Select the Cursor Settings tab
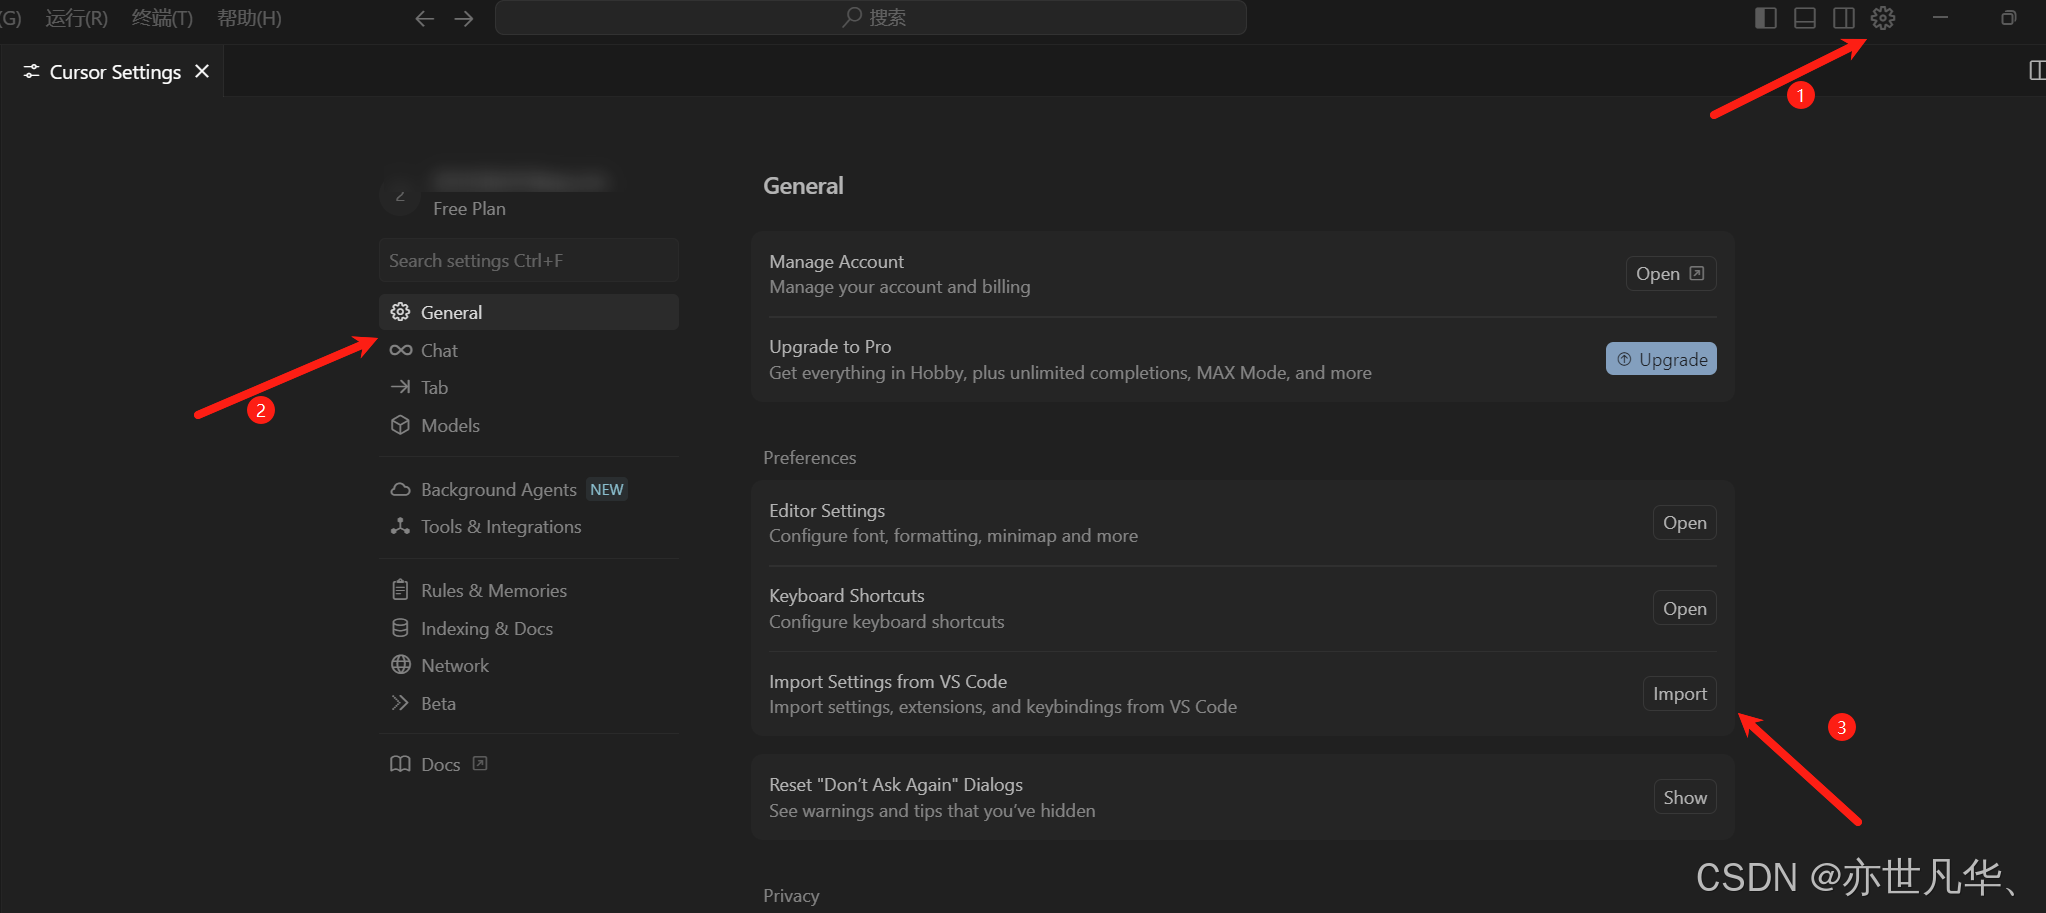The width and height of the screenshot is (2046, 913). (x=112, y=71)
